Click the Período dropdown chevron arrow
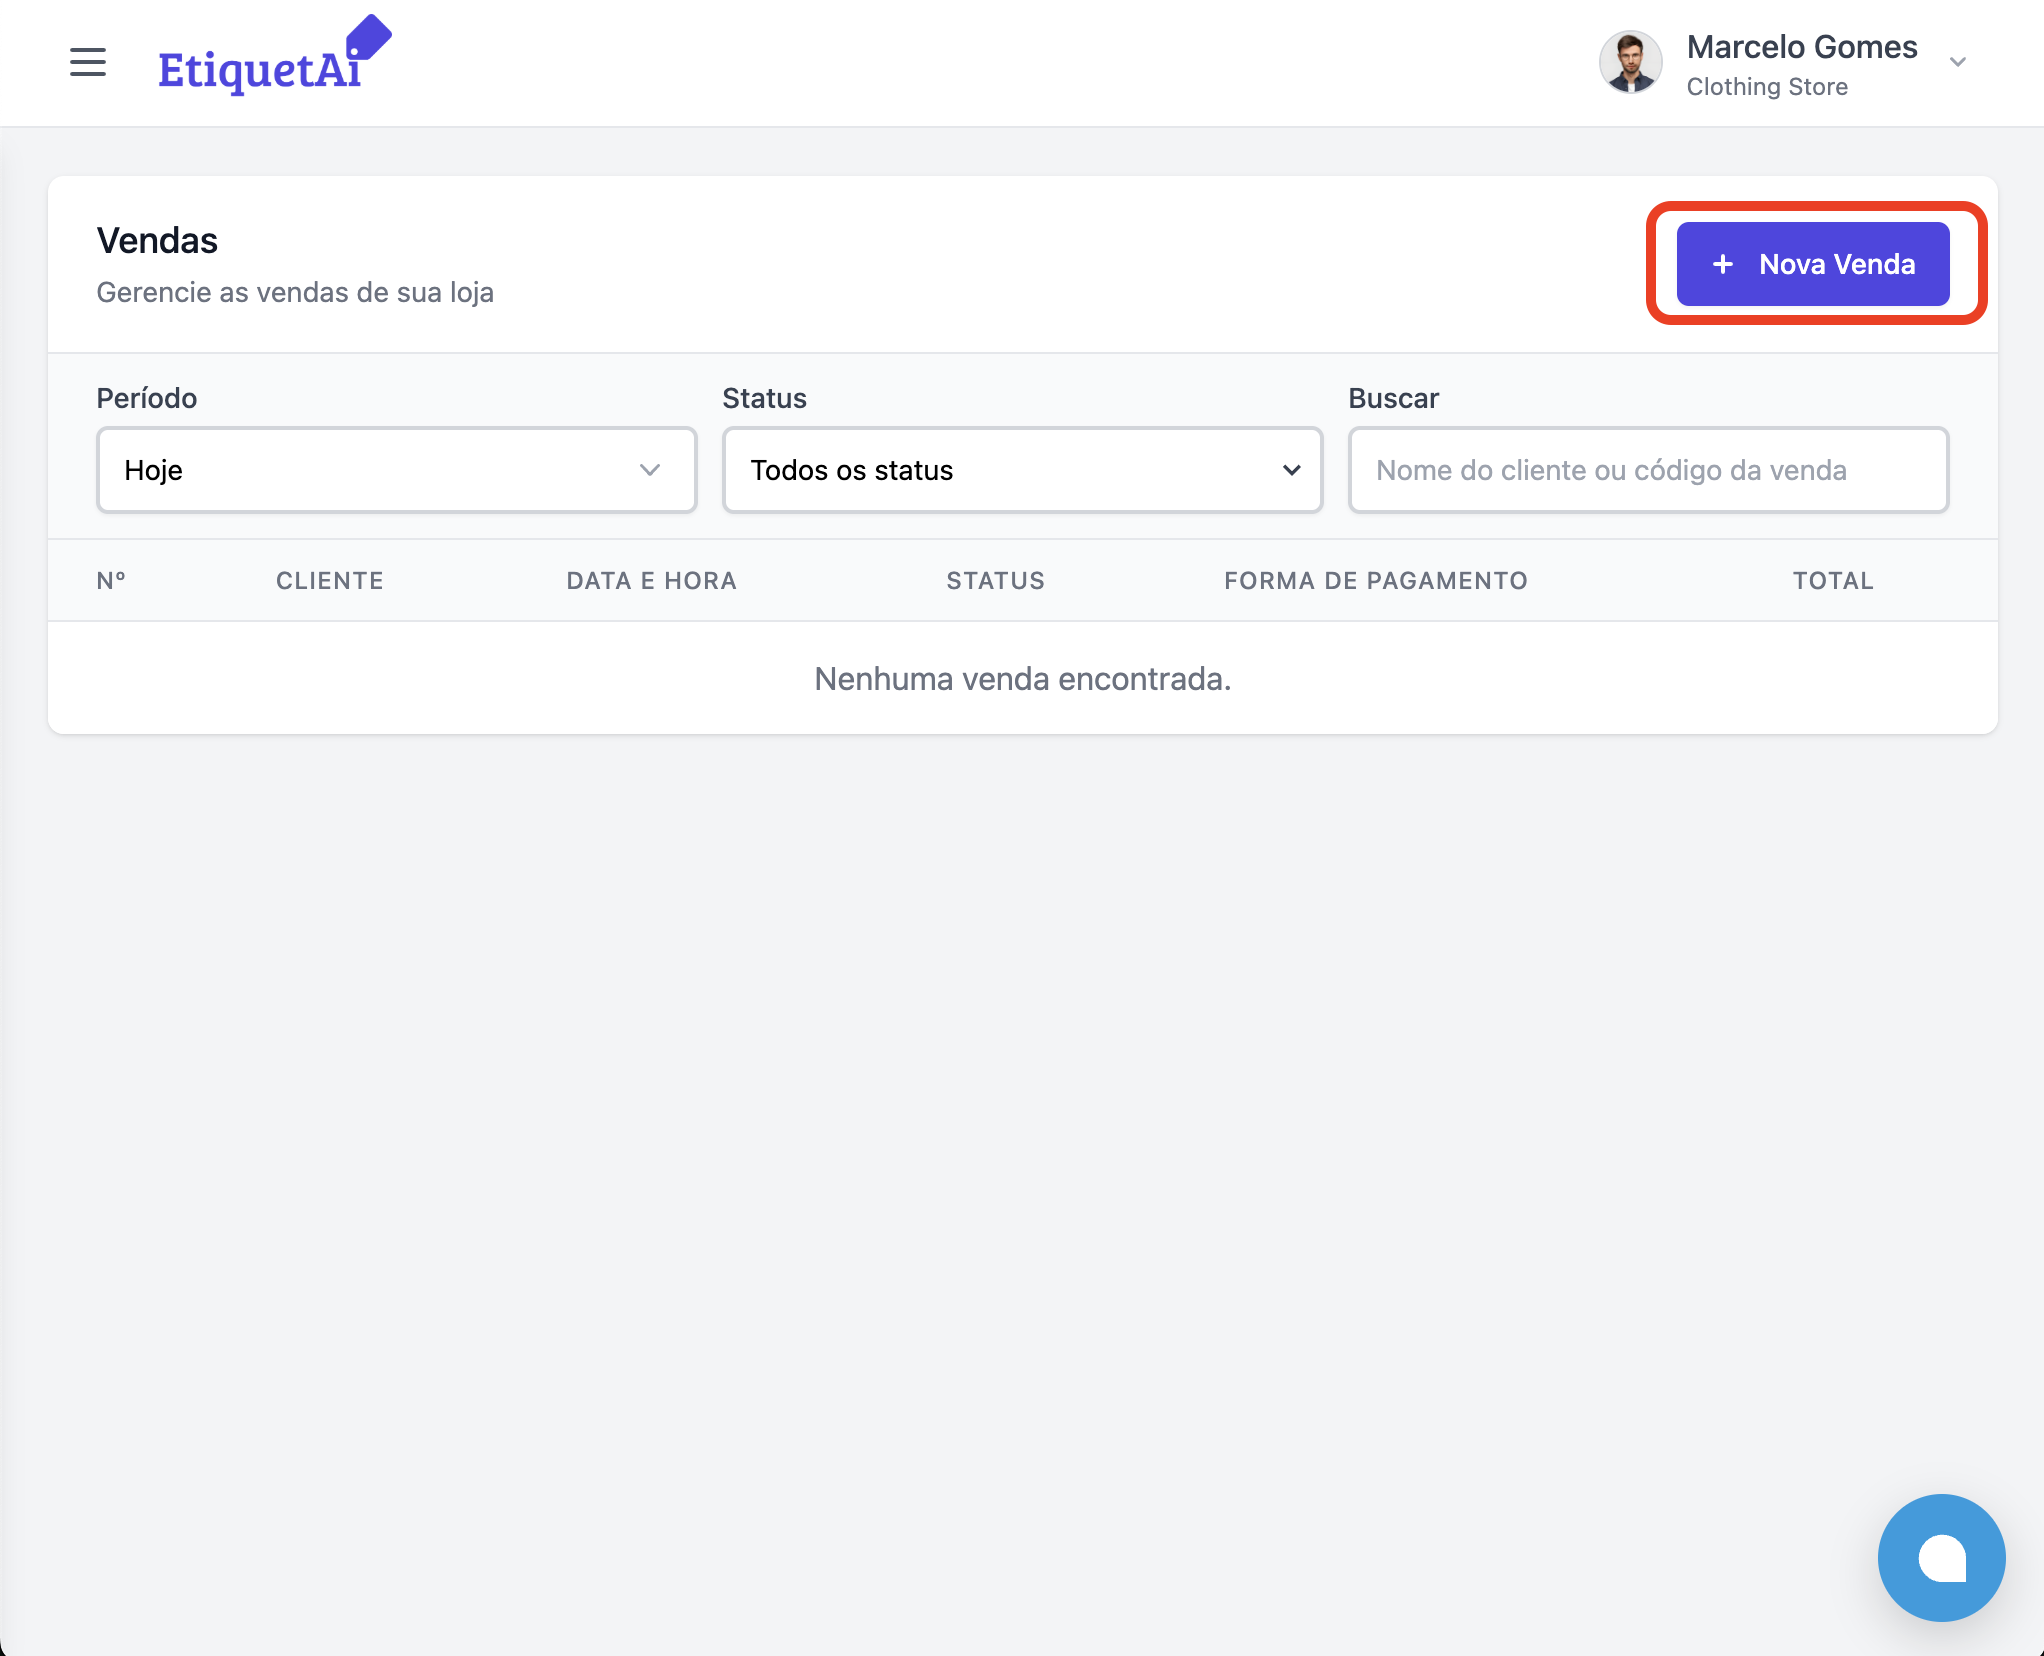This screenshot has width=2044, height=1656. (x=650, y=470)
